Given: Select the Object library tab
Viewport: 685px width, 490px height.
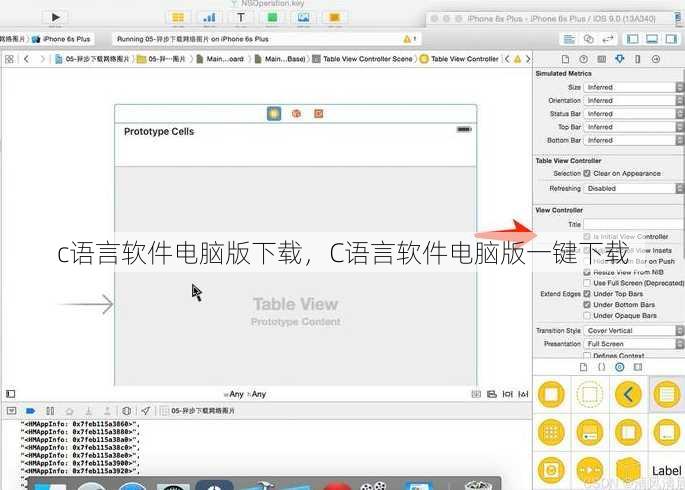Looking at the screenshot, I should tap(619, 367).
